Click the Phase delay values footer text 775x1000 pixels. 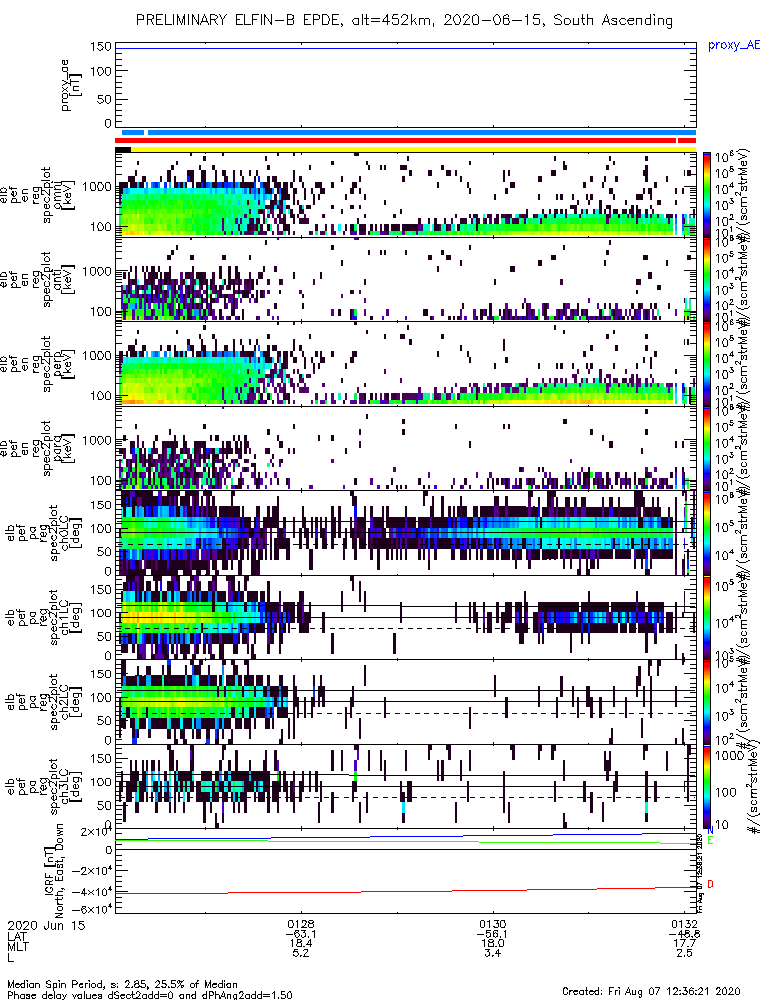click(x=150, y=994)
